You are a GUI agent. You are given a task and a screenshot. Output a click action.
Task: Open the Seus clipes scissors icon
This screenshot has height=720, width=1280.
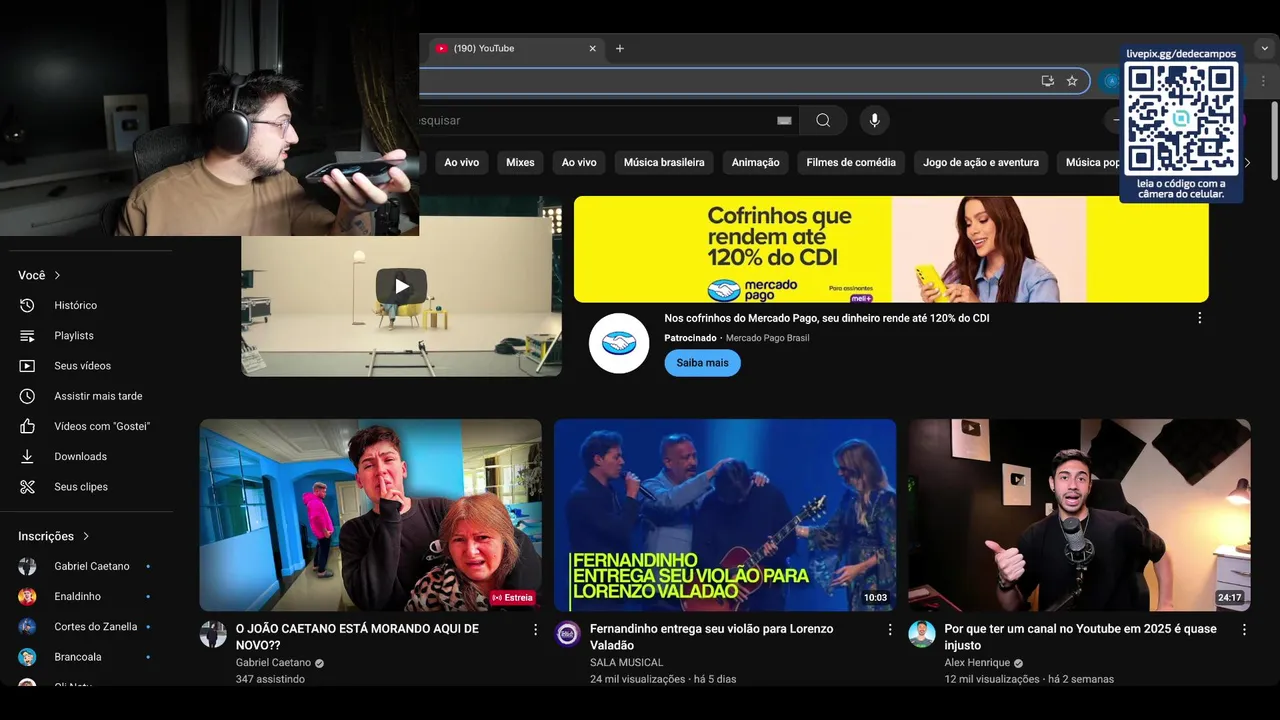click(x=27, y=487)
